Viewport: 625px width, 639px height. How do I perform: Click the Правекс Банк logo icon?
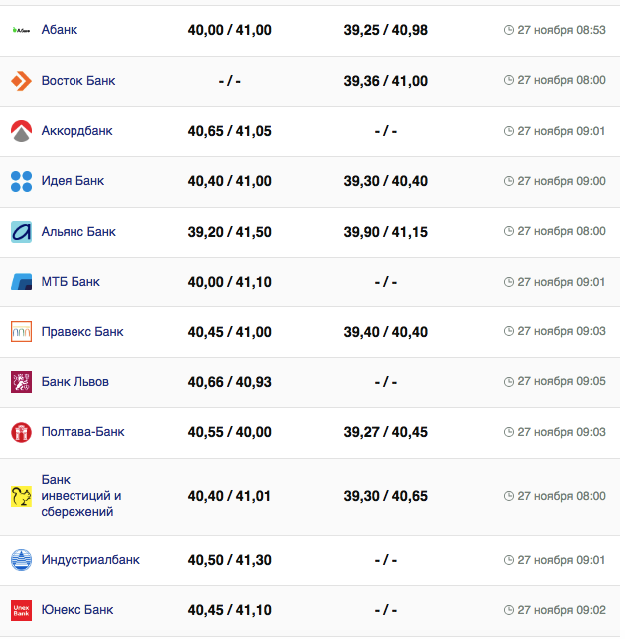21,332
